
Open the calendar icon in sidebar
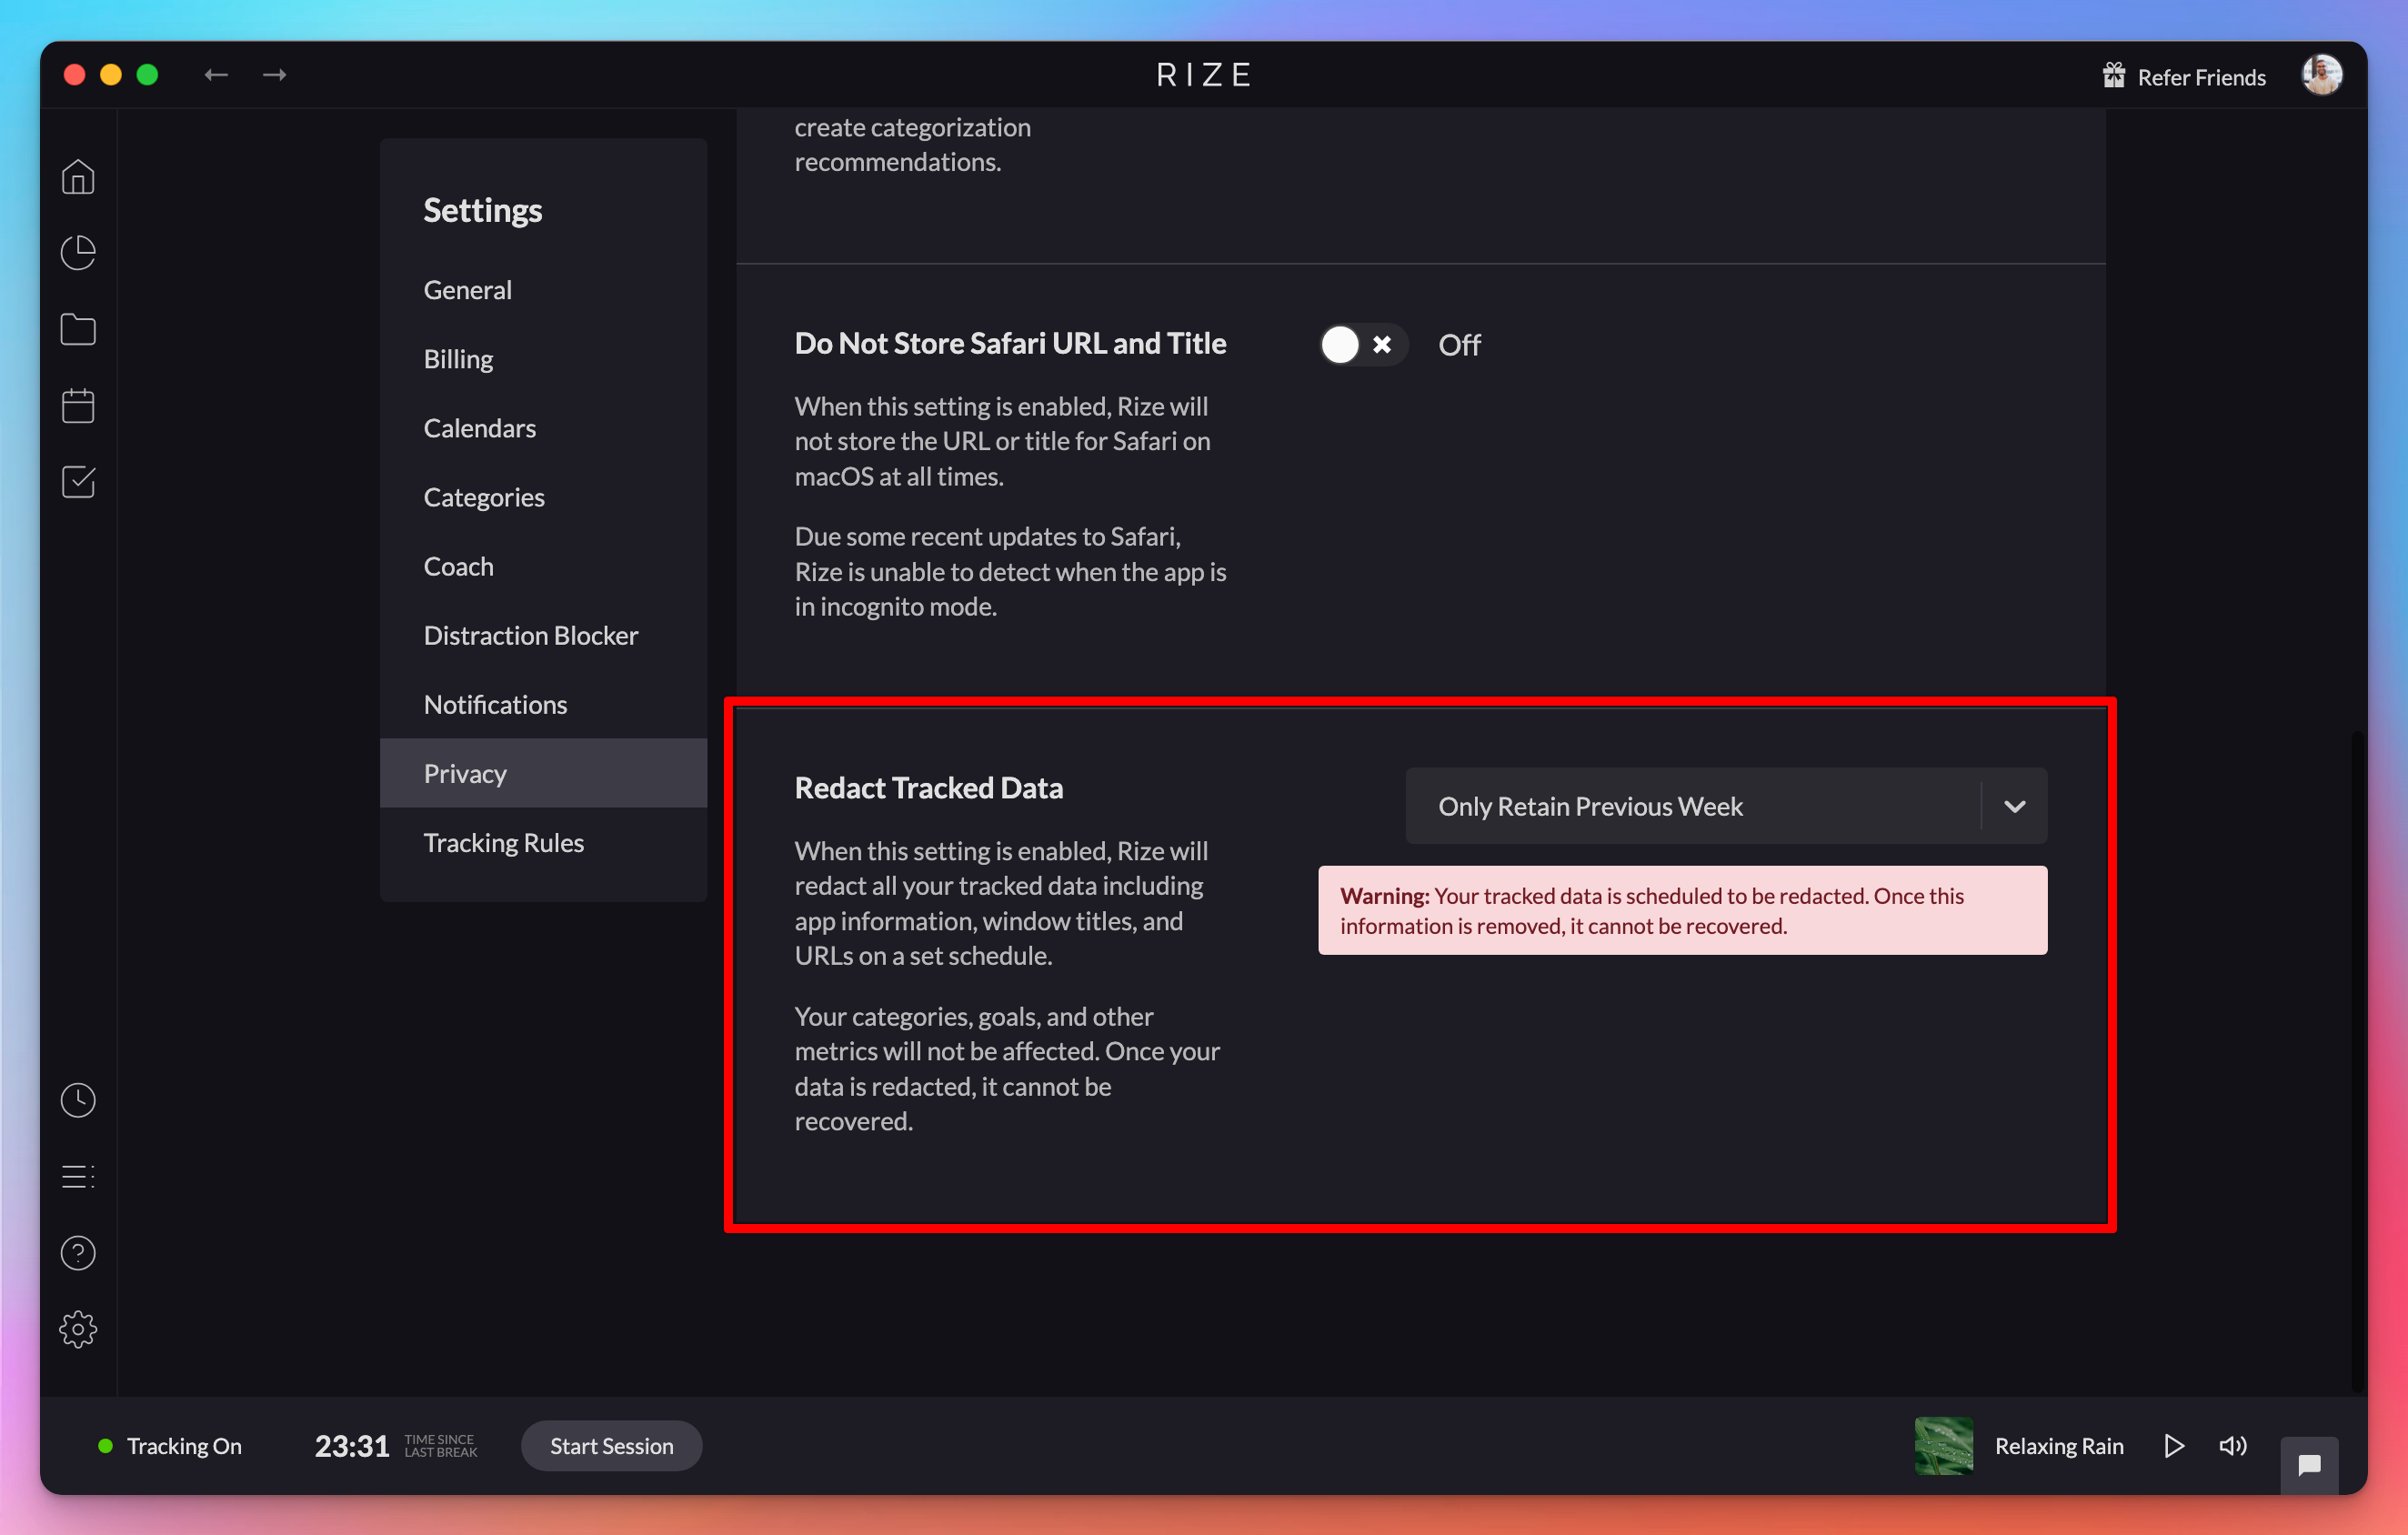tap(78, 405)
